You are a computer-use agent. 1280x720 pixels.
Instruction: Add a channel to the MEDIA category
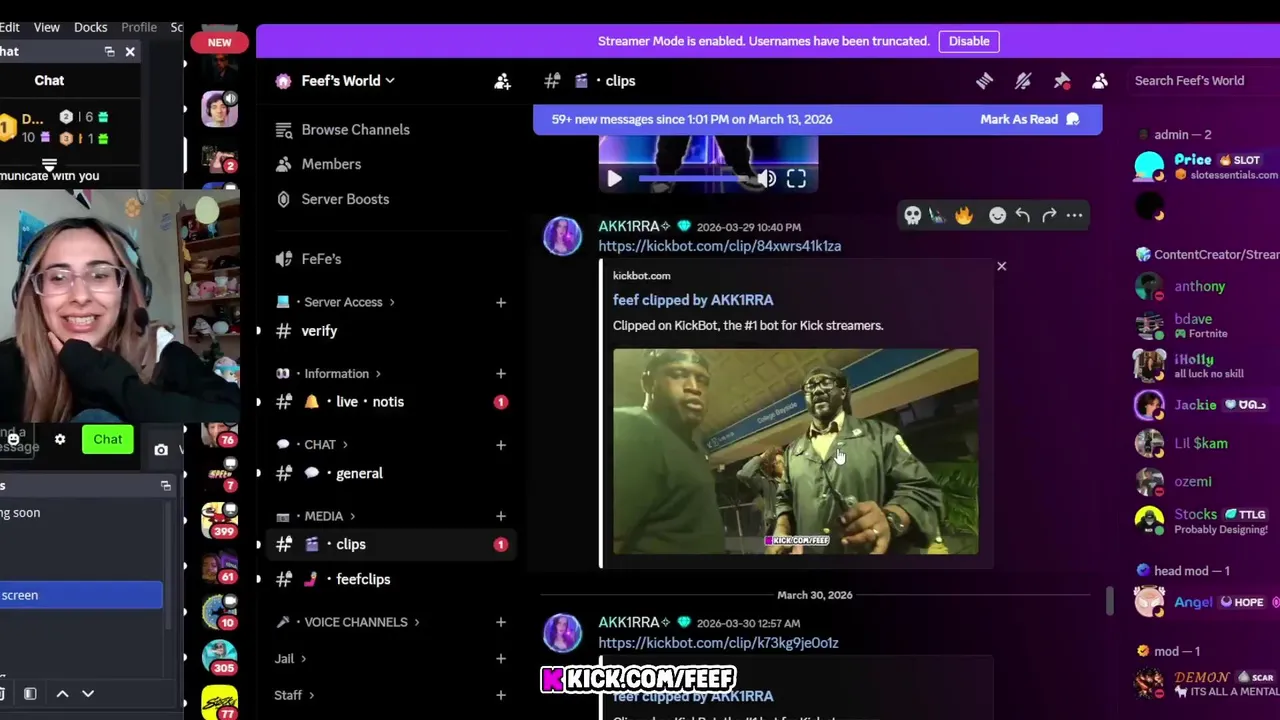[501, 516]
